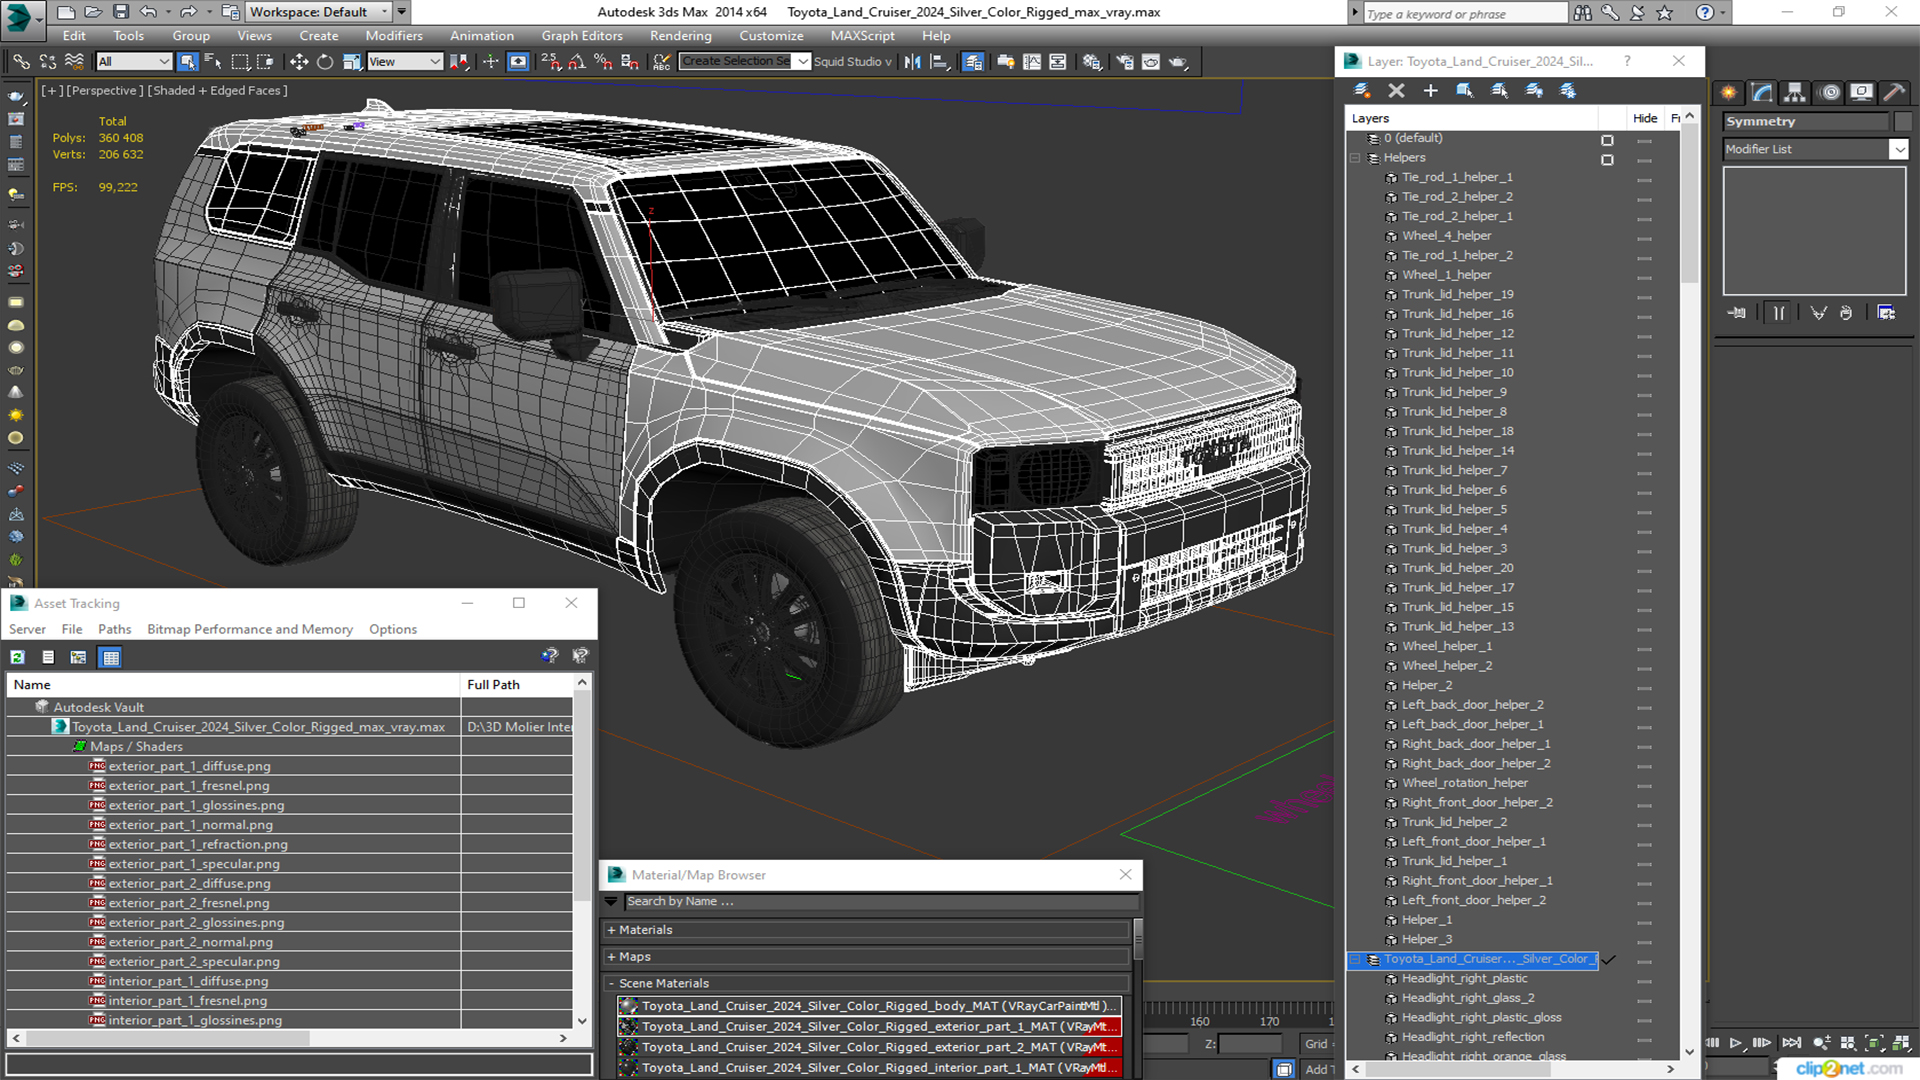Open Options menu in Asset Tracking
Screen dimensions: 1920x1080
pyautogui.click(x=392, y=629)
